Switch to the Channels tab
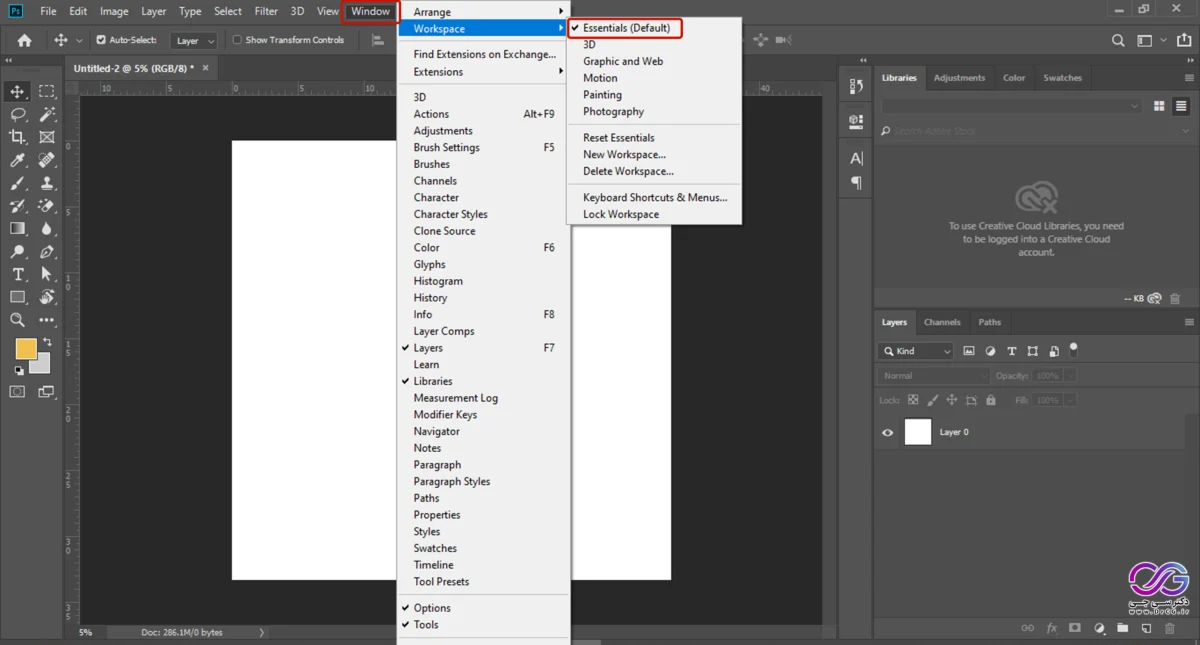The width and height of the screenshot is (1200, 645). coord(942,322)
